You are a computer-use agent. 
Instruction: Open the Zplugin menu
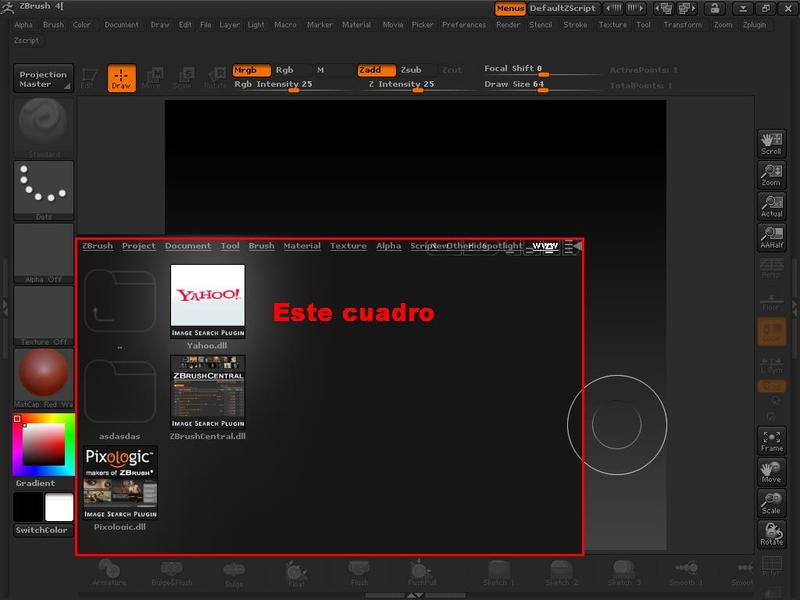click(x=754, y=24)
